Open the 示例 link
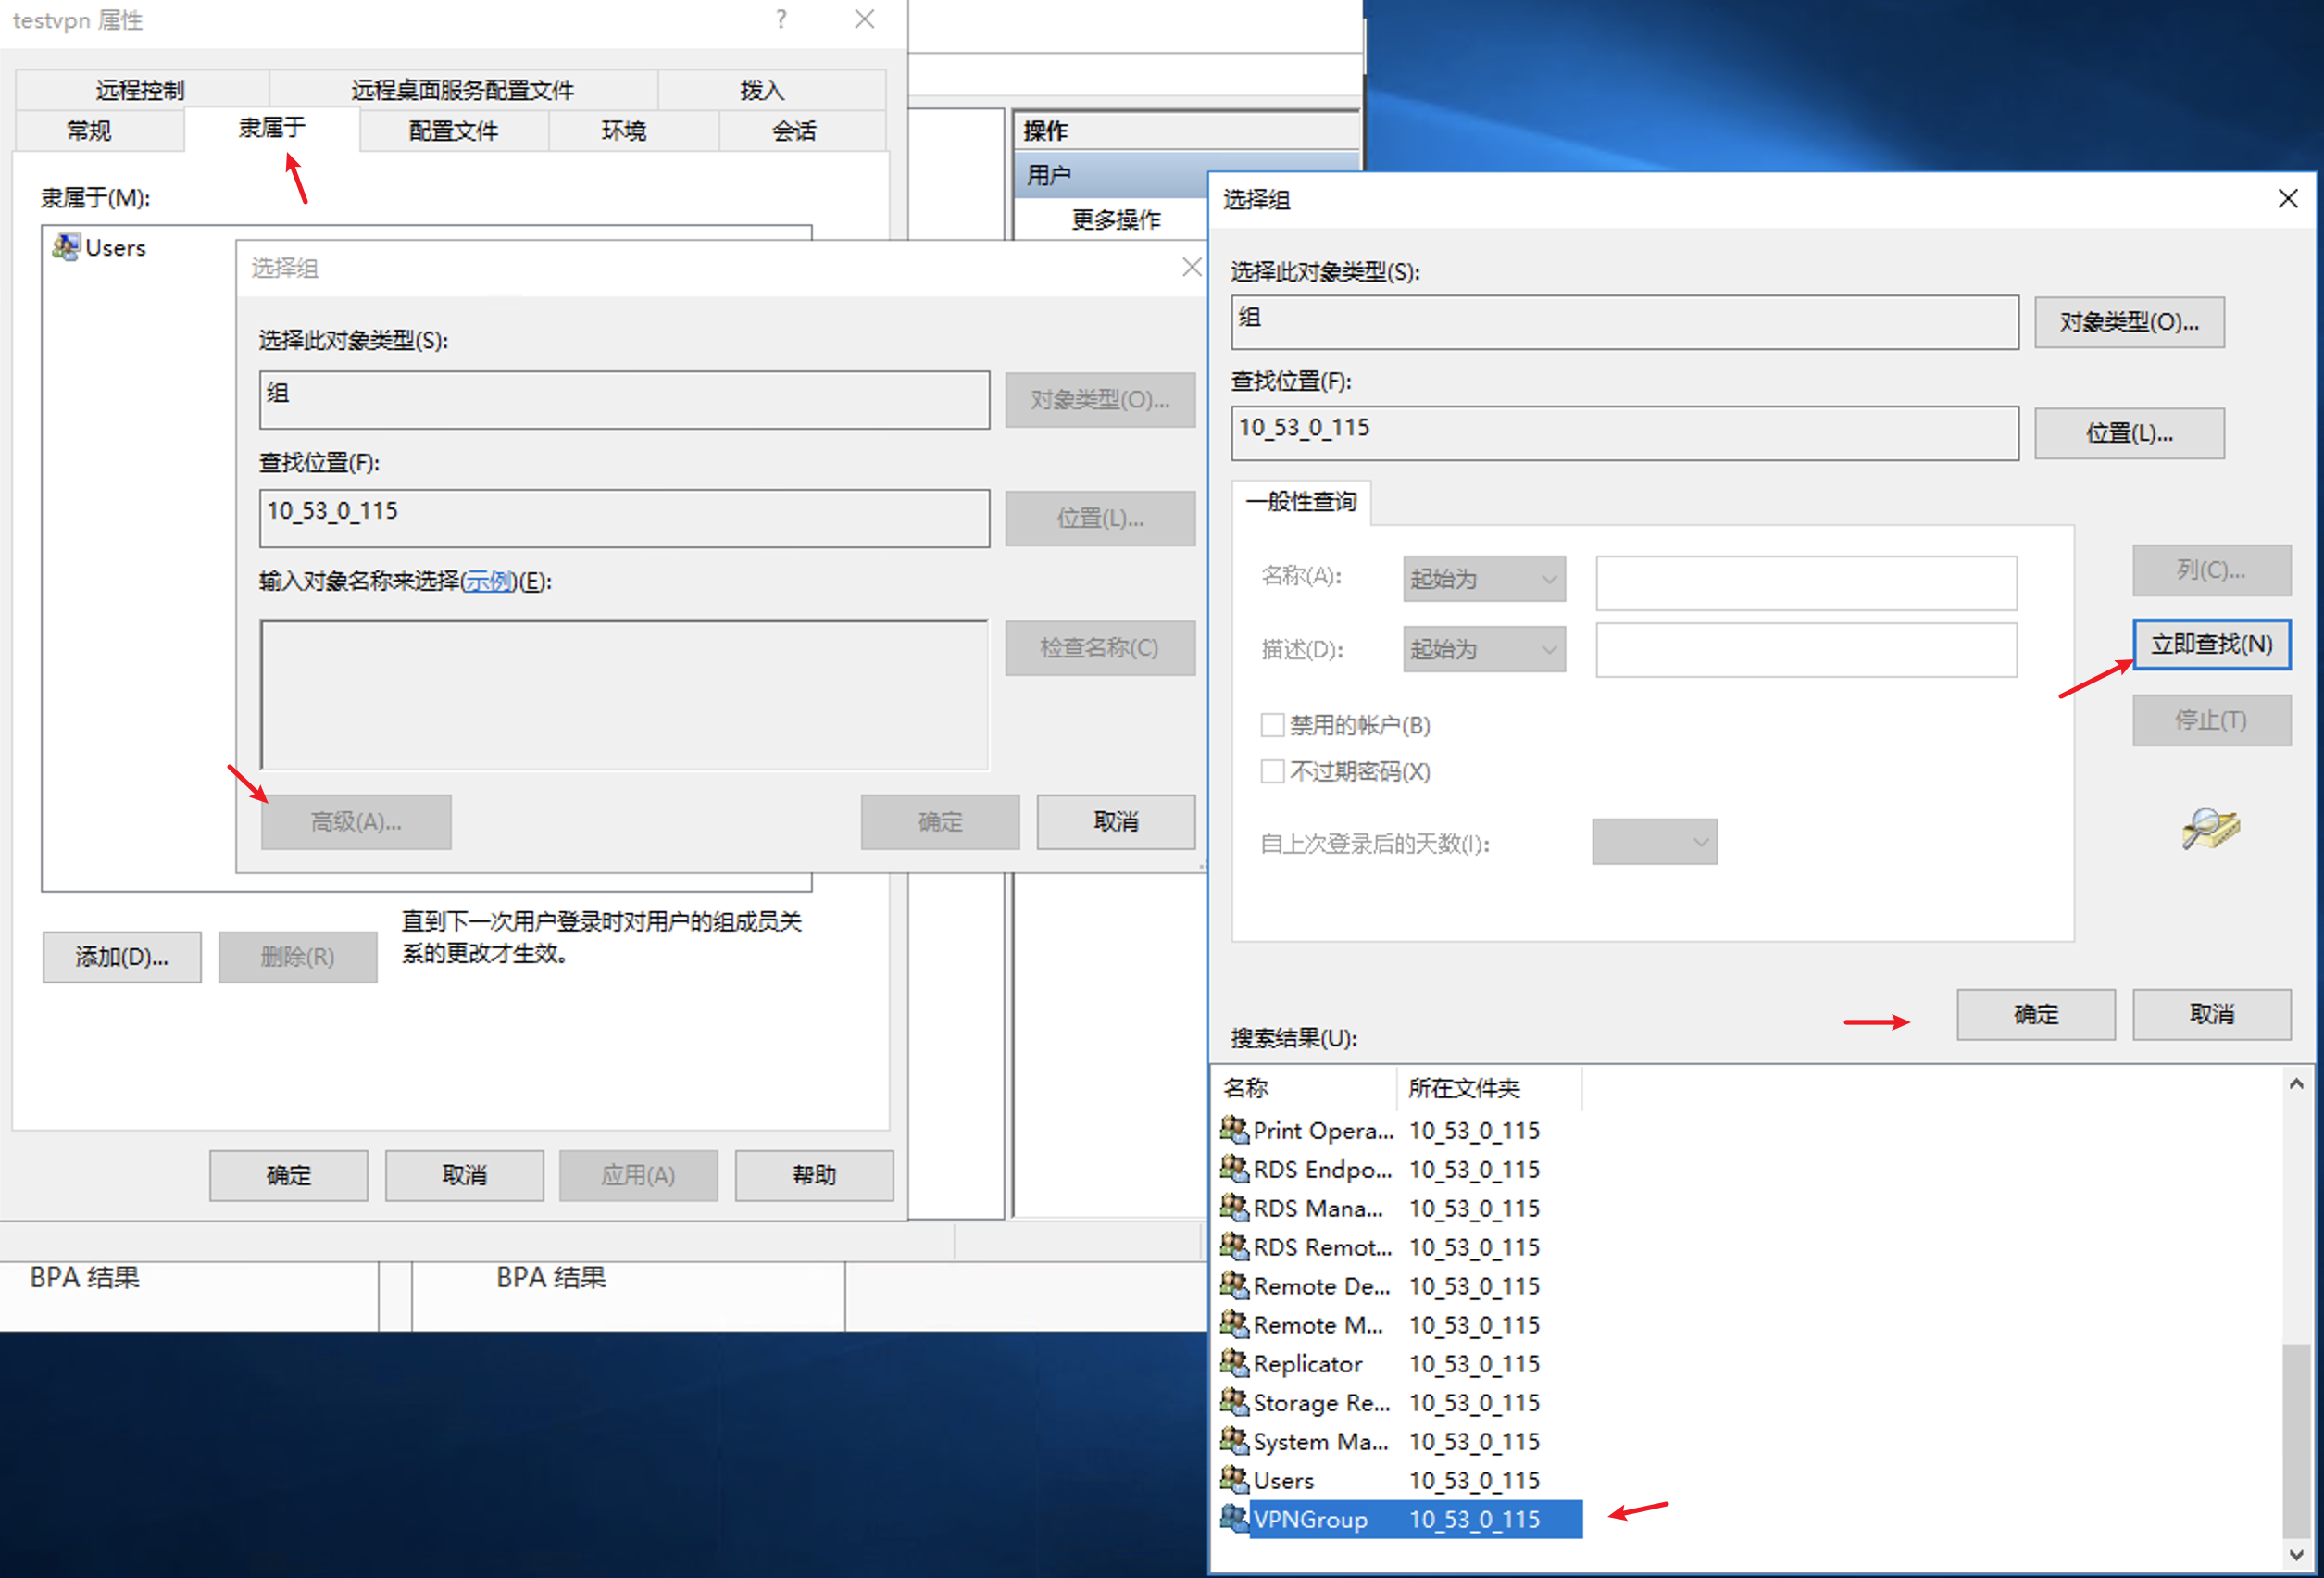Image resolution: width=2324 pixels, height=1578 pixels. pos(489,581)
